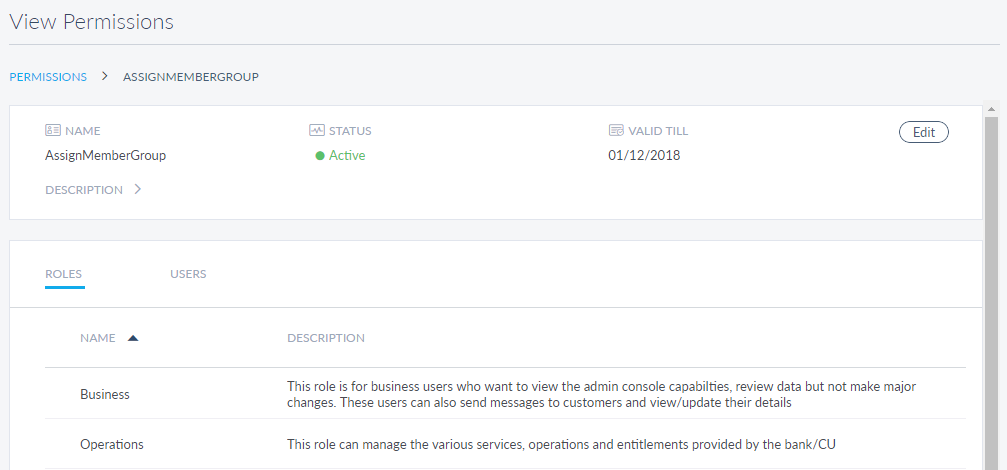
Task: Select the Operations role row
Action: [112, 444]
